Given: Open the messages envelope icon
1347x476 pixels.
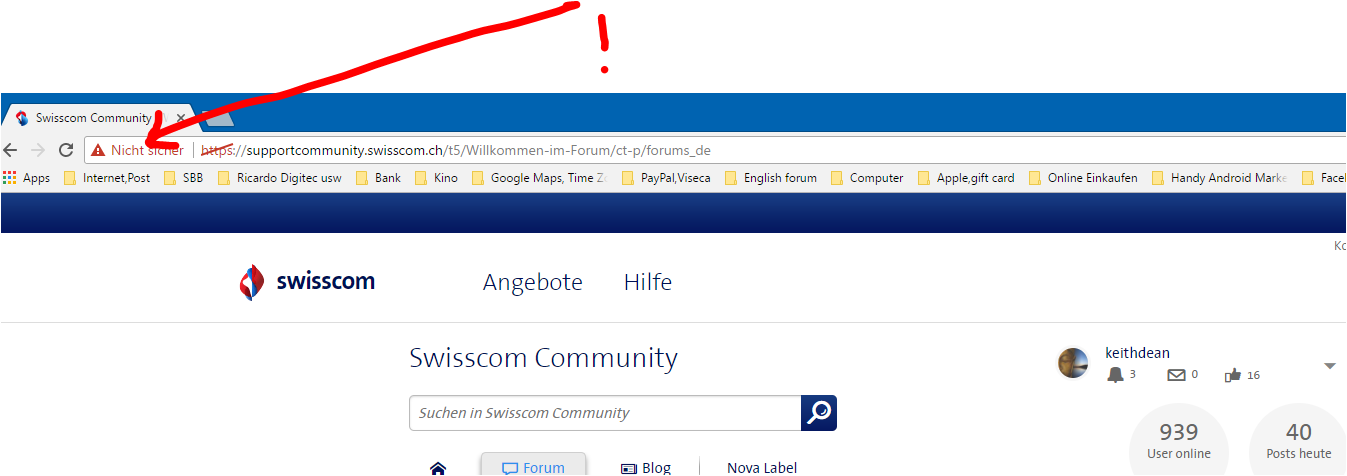Looking at the screenshot, I should point(1176,375).
